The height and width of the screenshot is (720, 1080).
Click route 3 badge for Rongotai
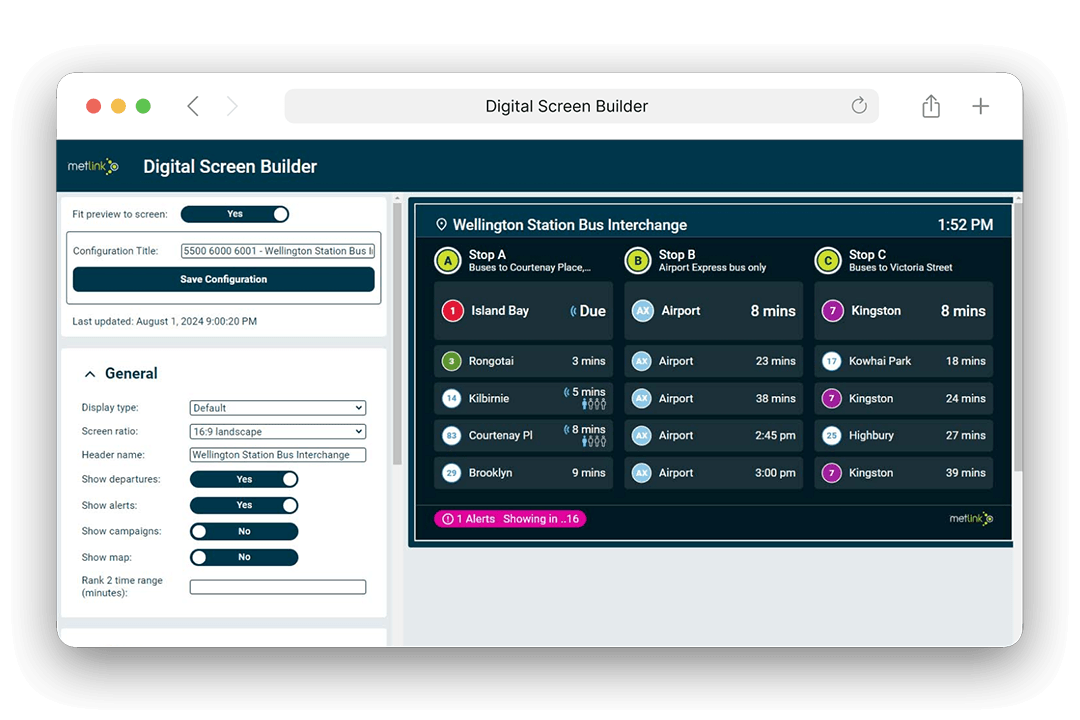[451, 361]
